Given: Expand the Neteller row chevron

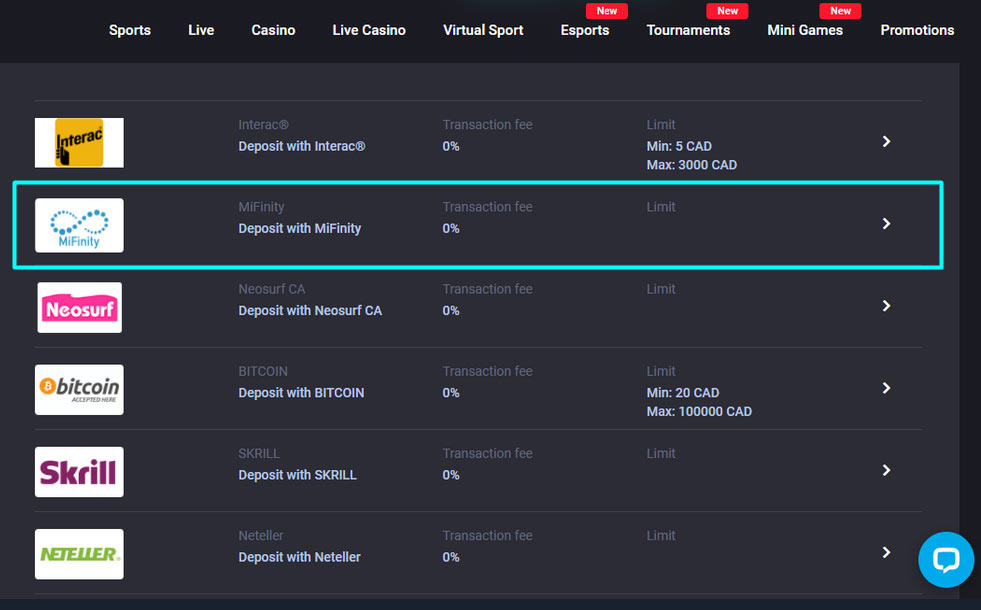Looking at the screenshot, I should [886, 552].
